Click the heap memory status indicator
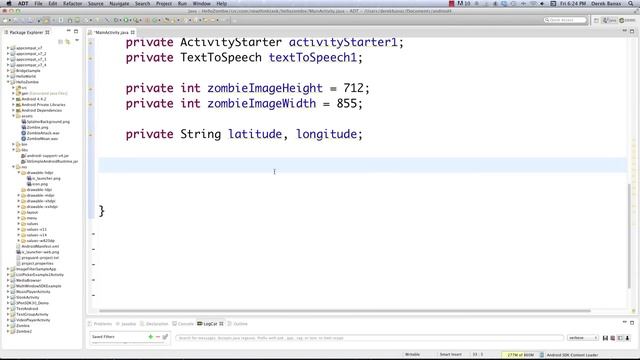 click(x=520, y=355)
